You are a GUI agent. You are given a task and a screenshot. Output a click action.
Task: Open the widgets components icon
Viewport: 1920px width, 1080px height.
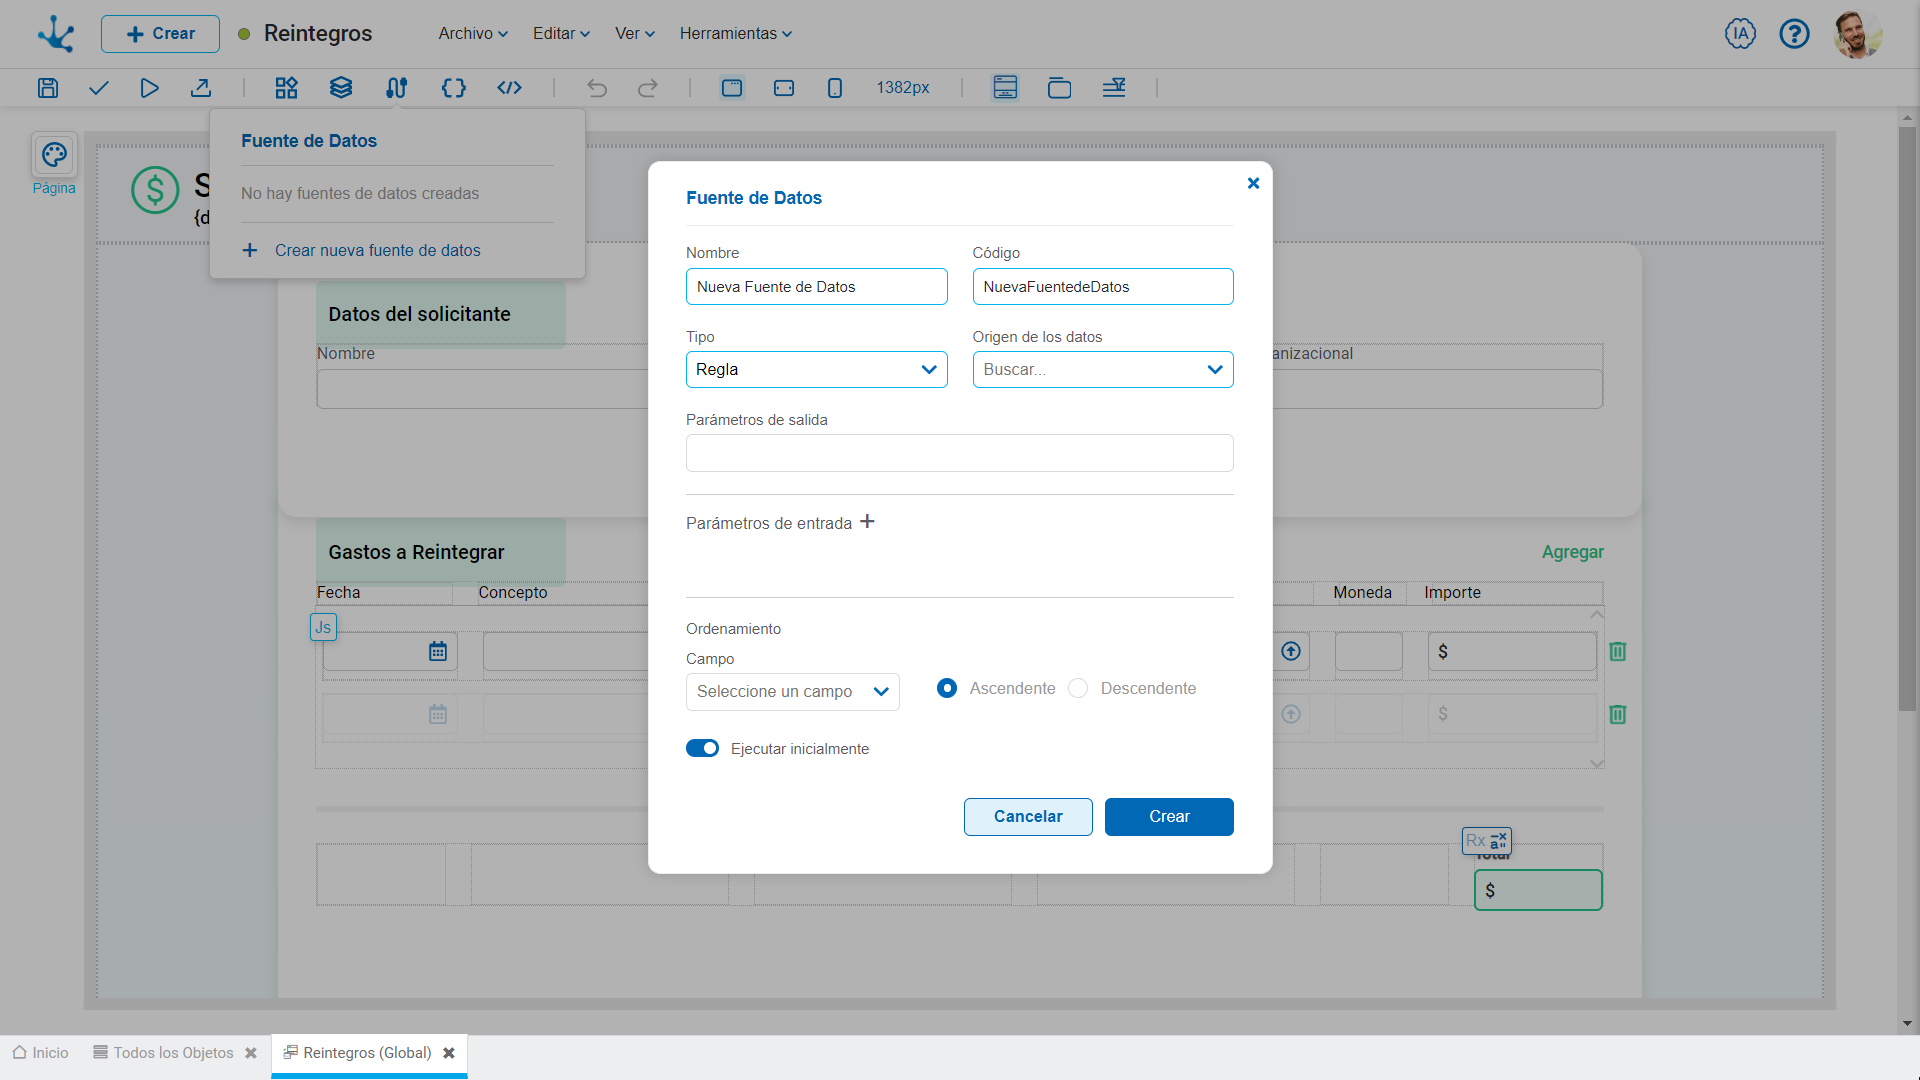287,88
